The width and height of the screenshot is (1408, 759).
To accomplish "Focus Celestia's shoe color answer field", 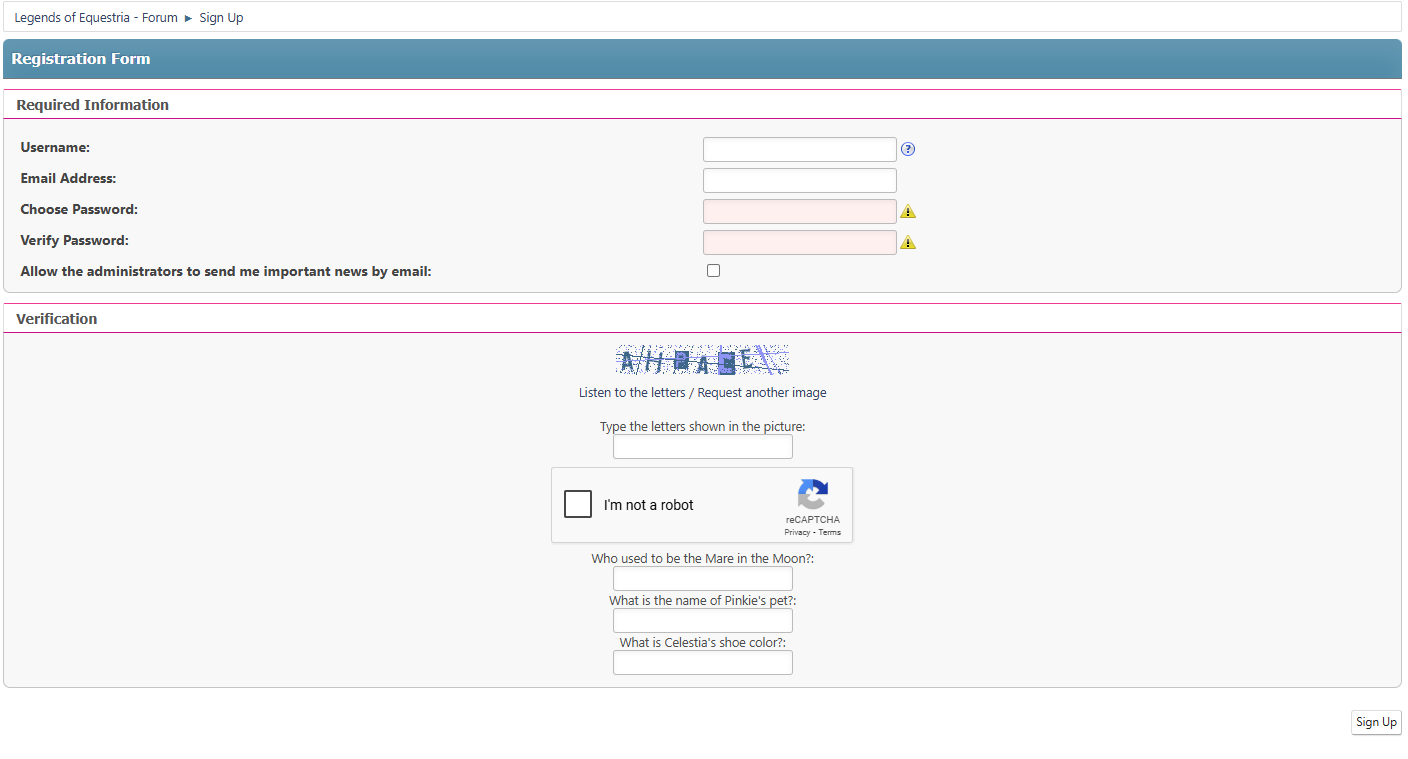I will tap(703, 662).
